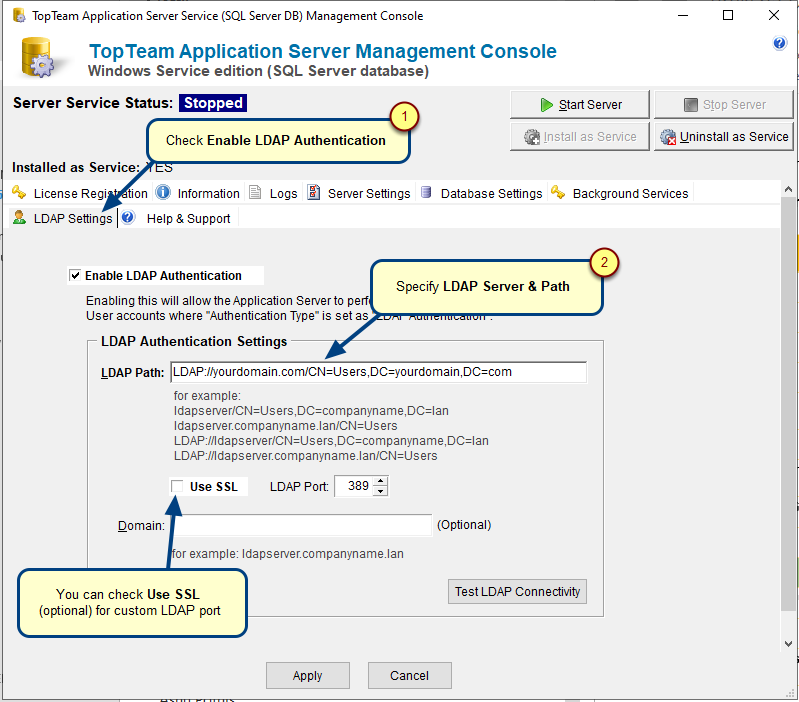Click the key icon of License Registration tab
Screen dimensions: 799x702
click(x=19, y=193)
